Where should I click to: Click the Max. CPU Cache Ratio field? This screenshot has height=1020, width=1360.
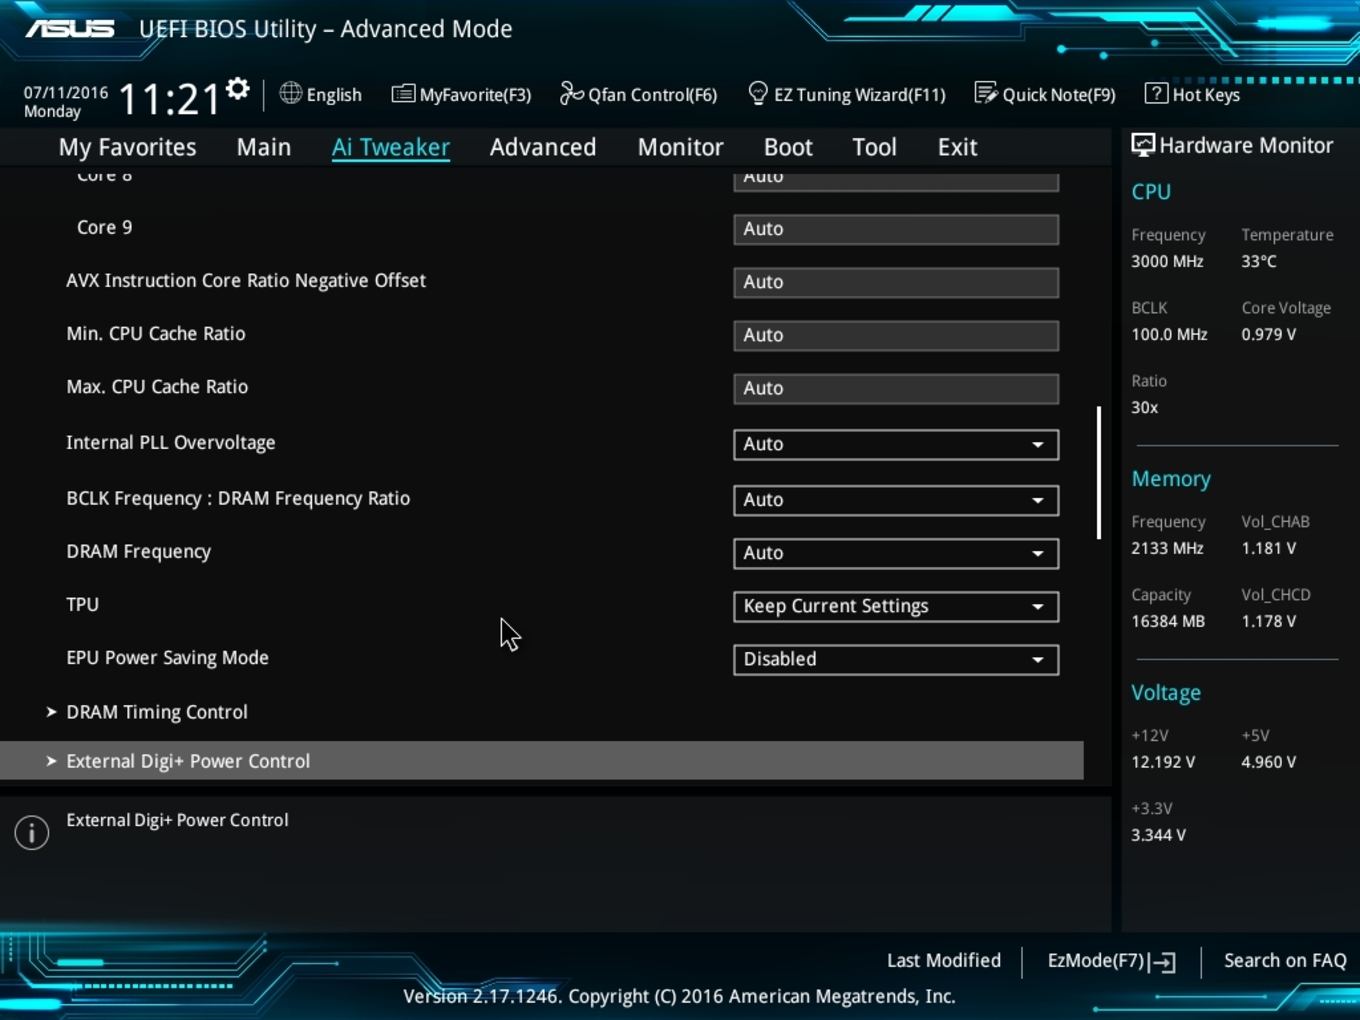896,388
